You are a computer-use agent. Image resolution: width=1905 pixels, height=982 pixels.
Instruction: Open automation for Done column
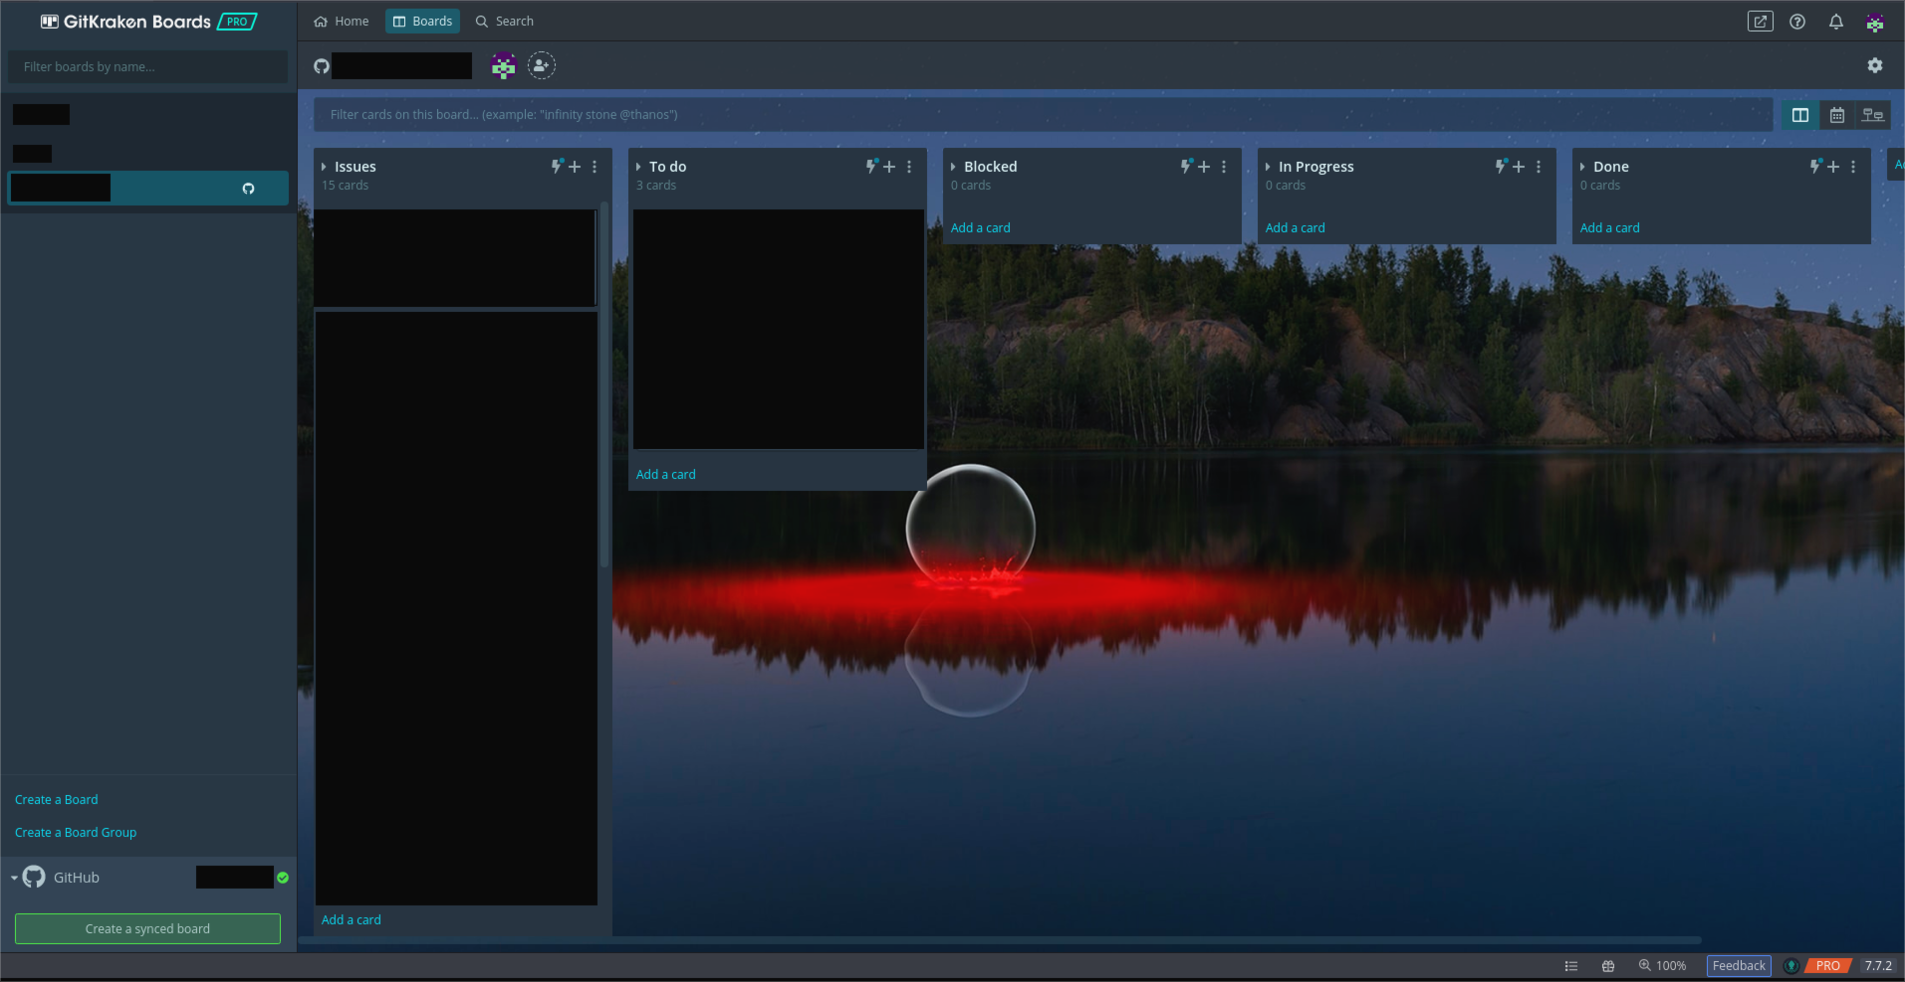(x=1815, y=166)
